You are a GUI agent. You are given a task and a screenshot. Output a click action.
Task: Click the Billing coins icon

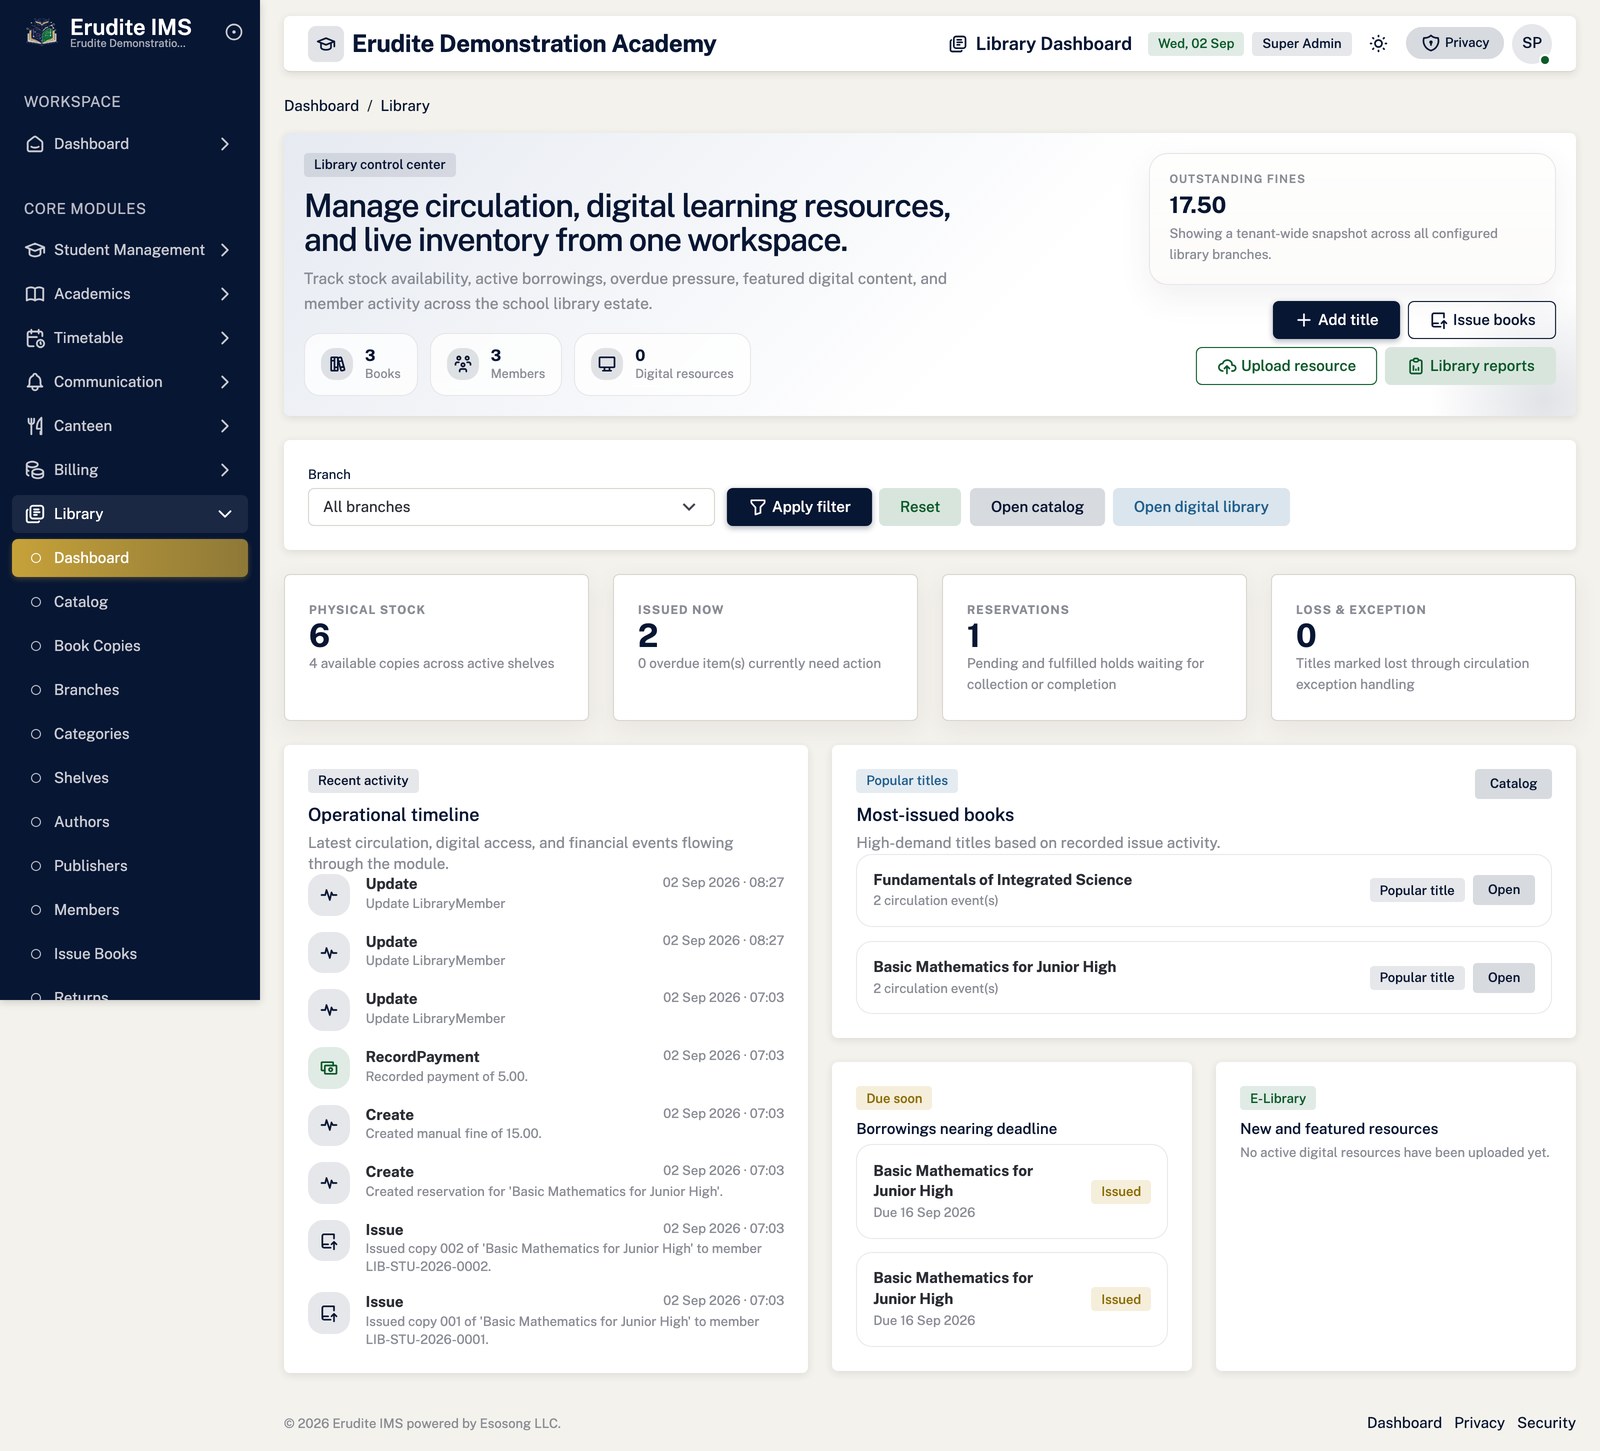35,470
